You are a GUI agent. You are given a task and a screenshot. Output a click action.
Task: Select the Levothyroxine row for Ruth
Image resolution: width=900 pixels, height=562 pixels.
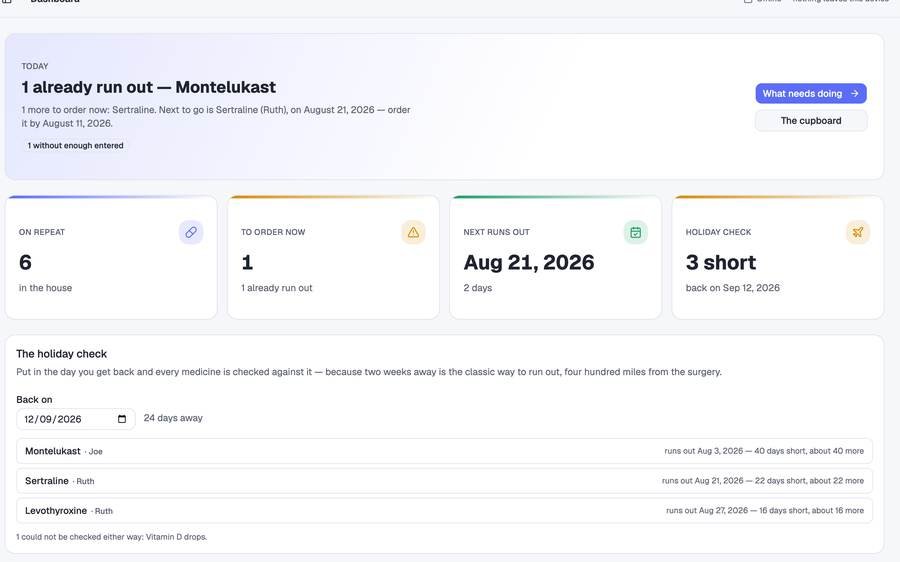point(444,511)
